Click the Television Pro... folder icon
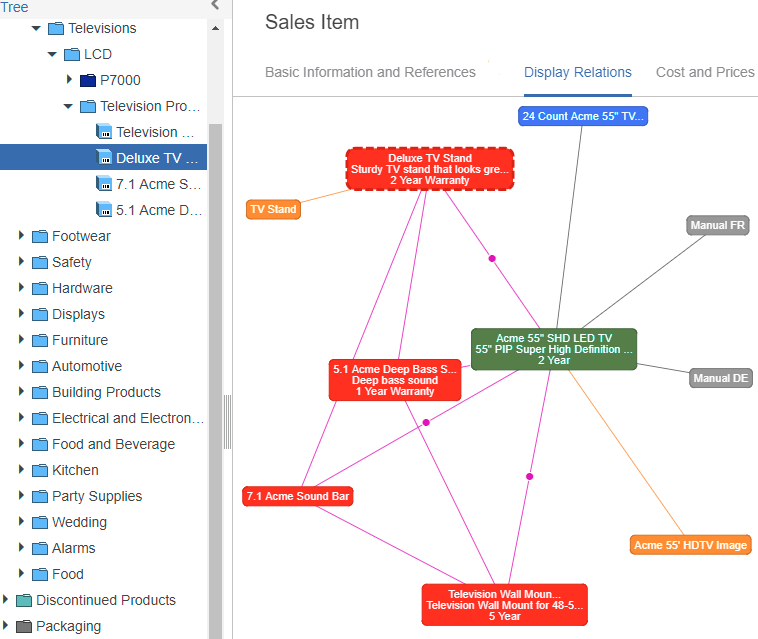Viewport: 758px width, 639px height. (x=88, y=106)
